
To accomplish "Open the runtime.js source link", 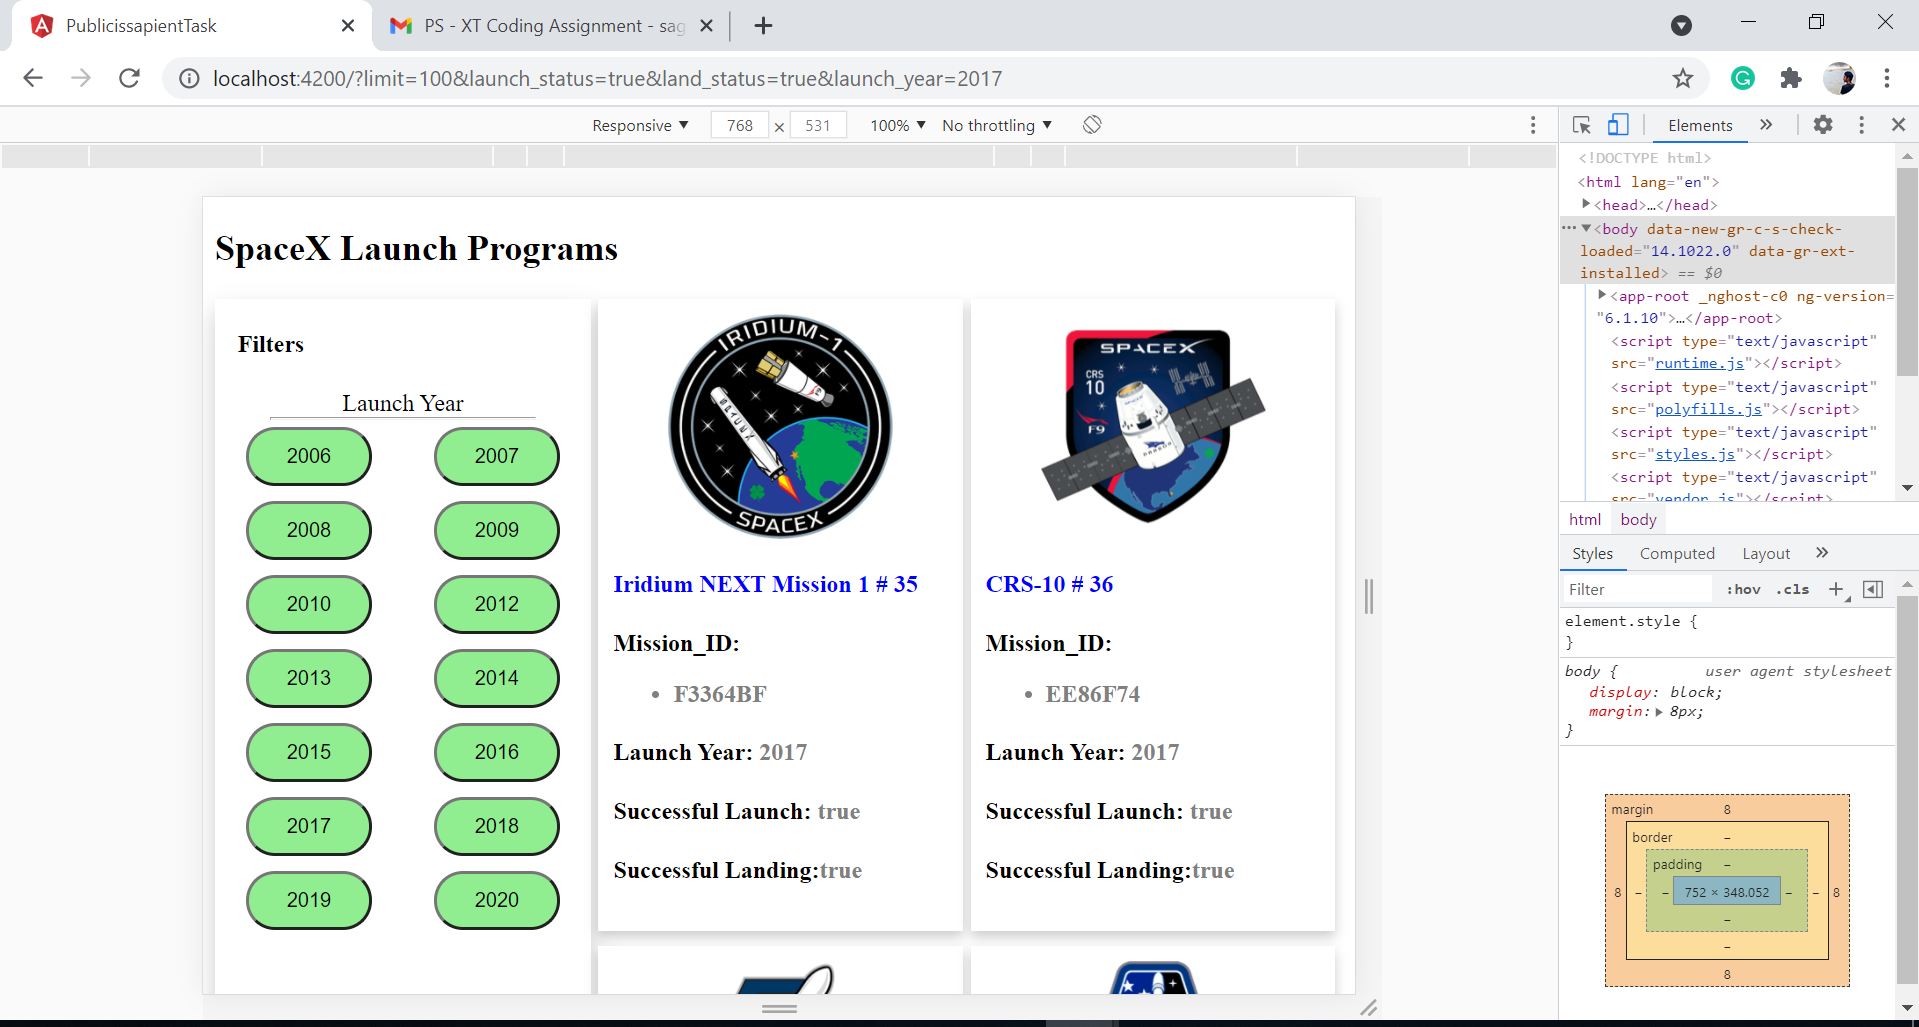I will pyautogui.click(x=1699, y=363).
